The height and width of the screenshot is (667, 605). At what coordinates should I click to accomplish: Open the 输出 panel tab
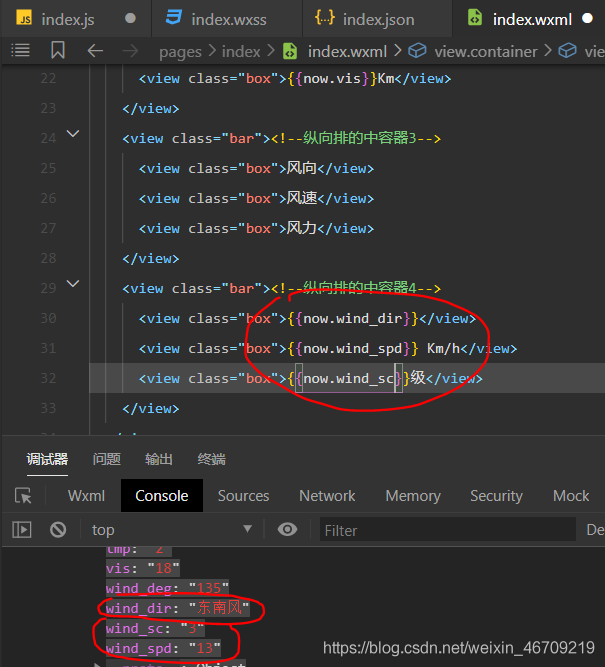click(159, 459)
